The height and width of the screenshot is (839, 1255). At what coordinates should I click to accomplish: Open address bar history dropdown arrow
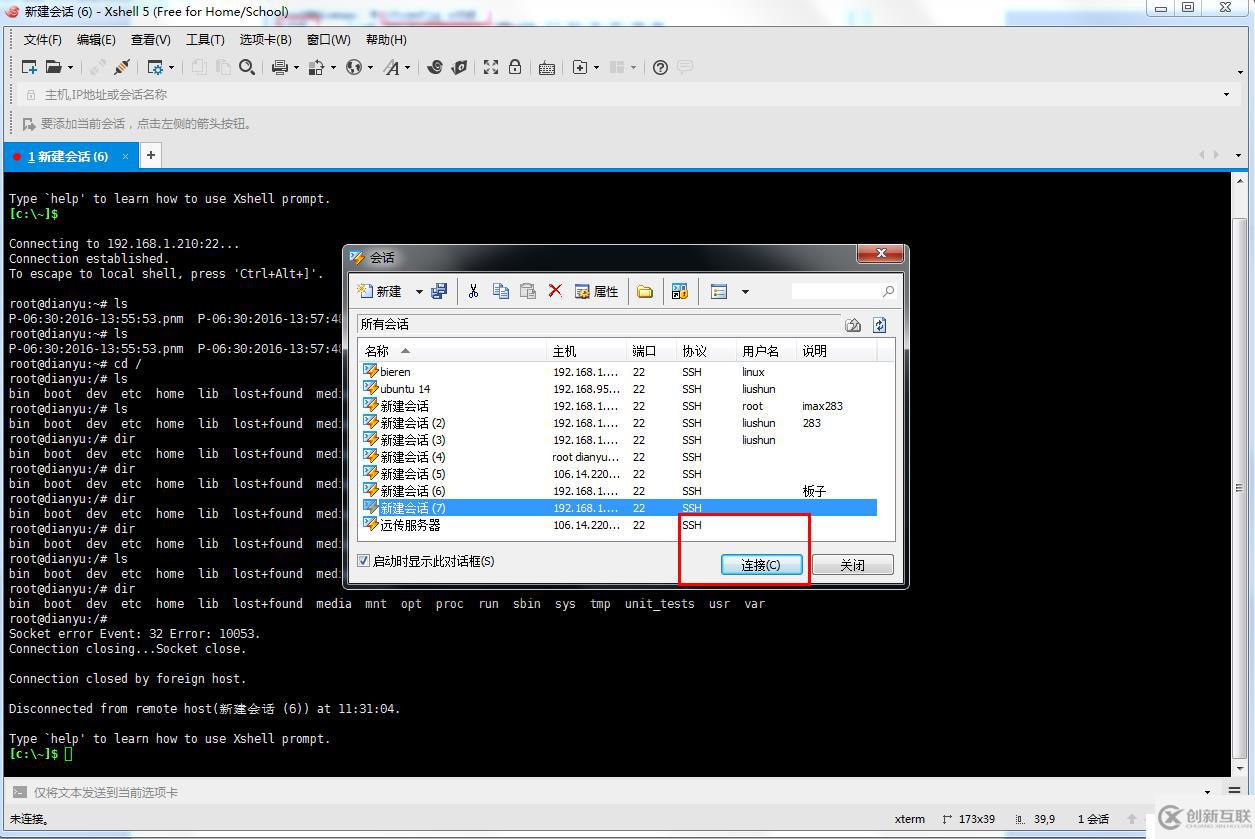tap(1227, 95)
